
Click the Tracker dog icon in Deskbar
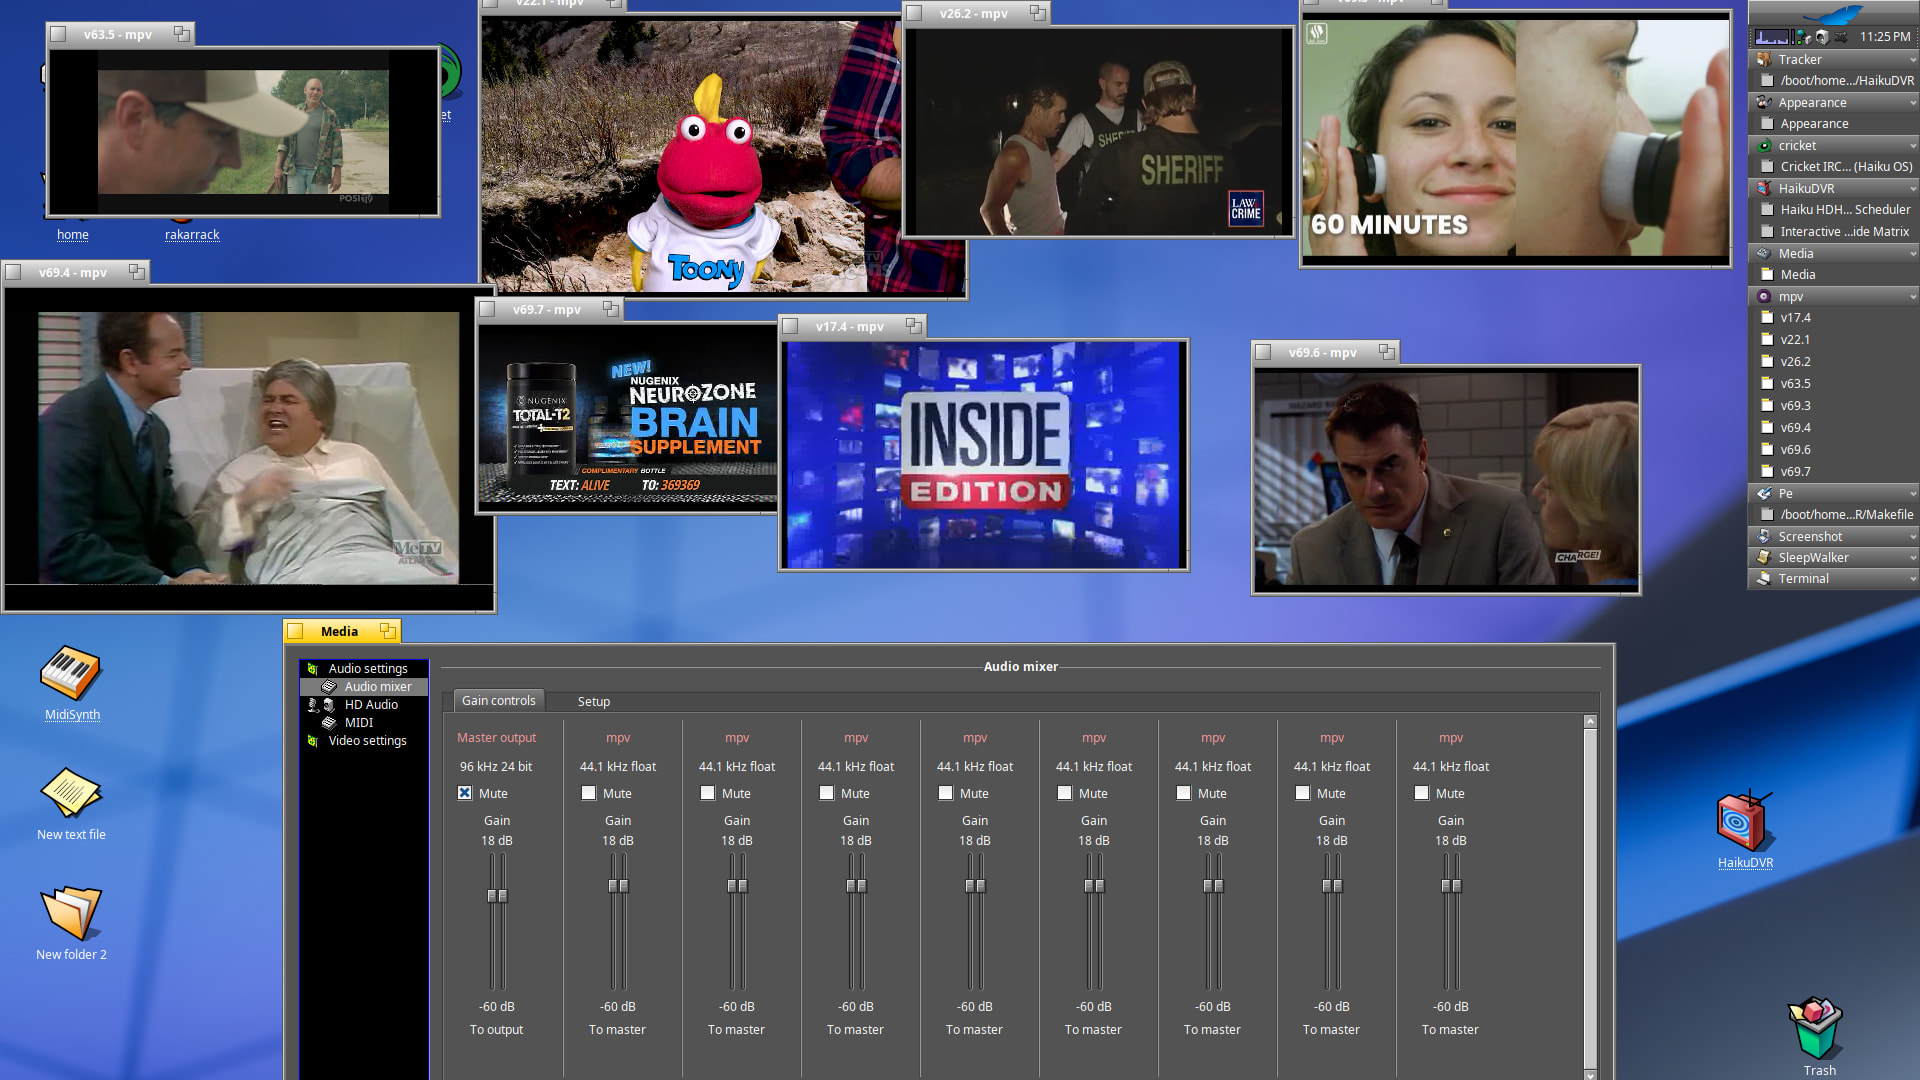1764,59
